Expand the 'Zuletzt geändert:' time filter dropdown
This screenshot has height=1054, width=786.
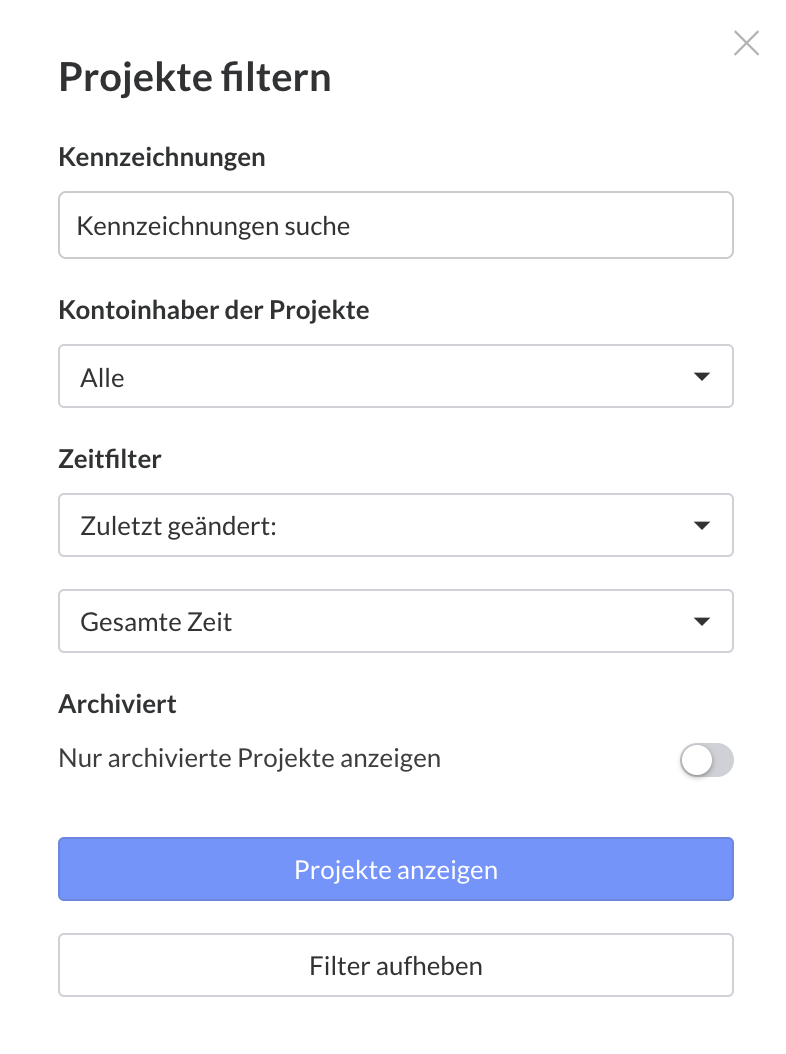[x=396, y=525]
